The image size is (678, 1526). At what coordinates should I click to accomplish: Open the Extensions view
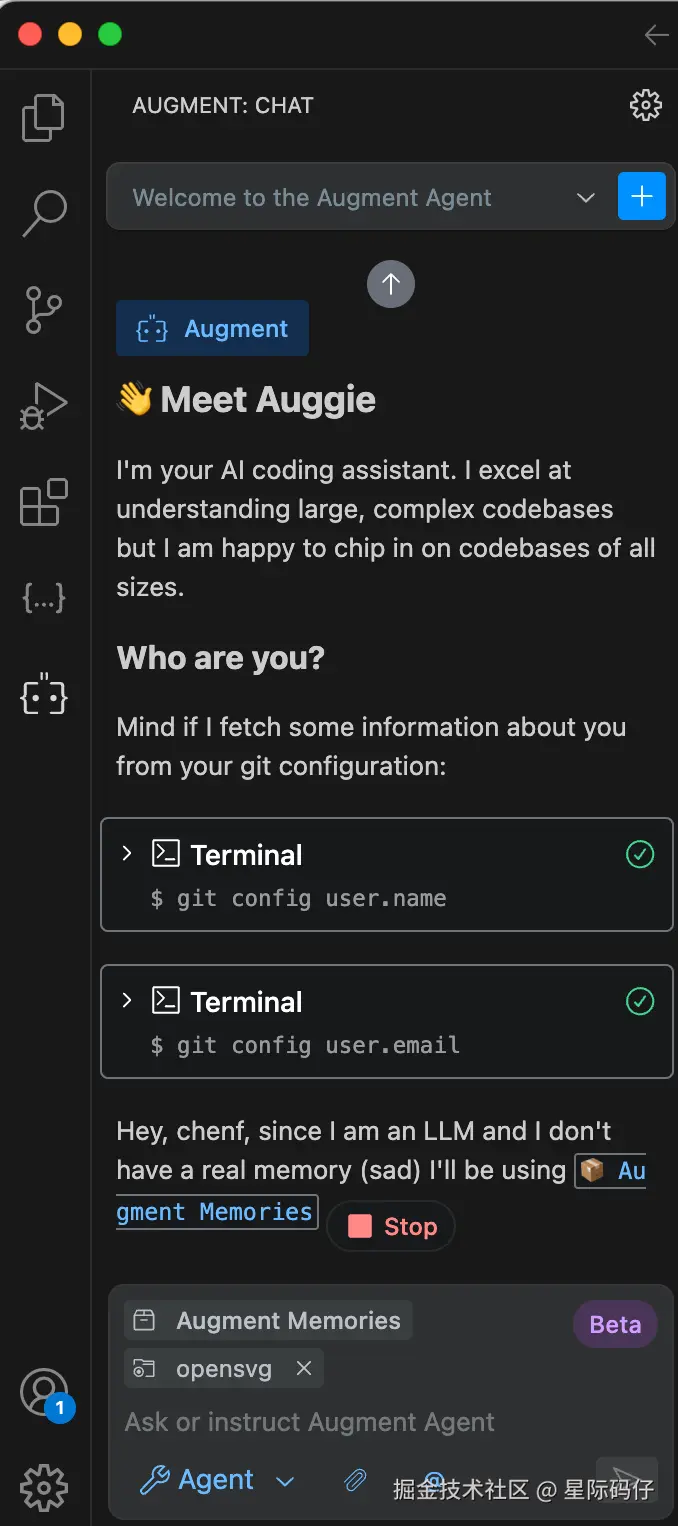coord(44,502)
